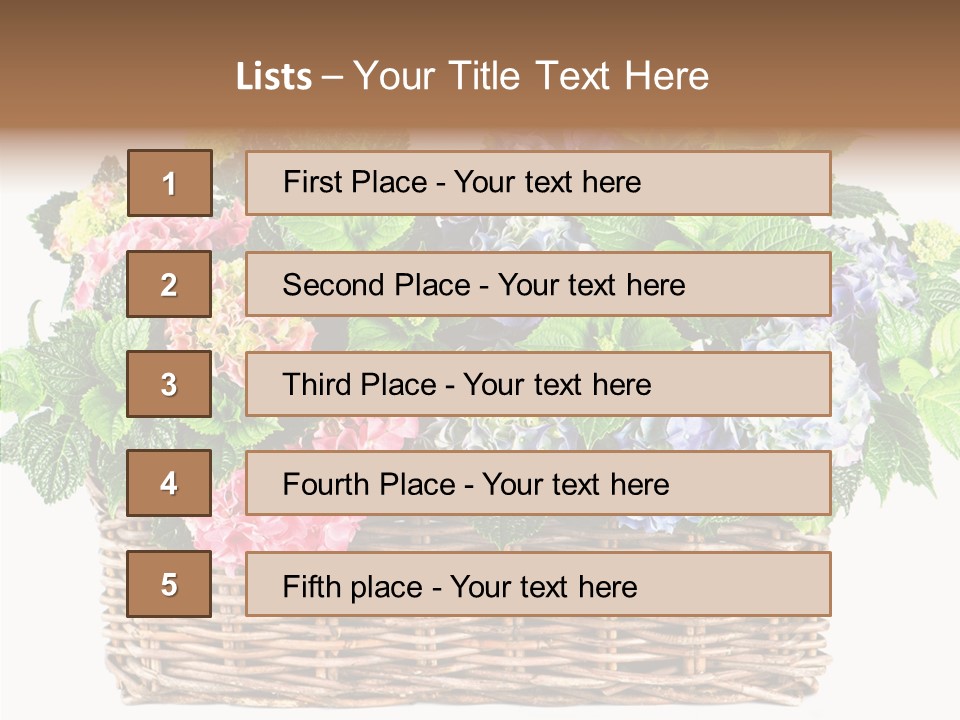Select the 'Fourth Place' text bar
Image resolution: width=960 pixels, height=720 pixels.
point(538,484)
